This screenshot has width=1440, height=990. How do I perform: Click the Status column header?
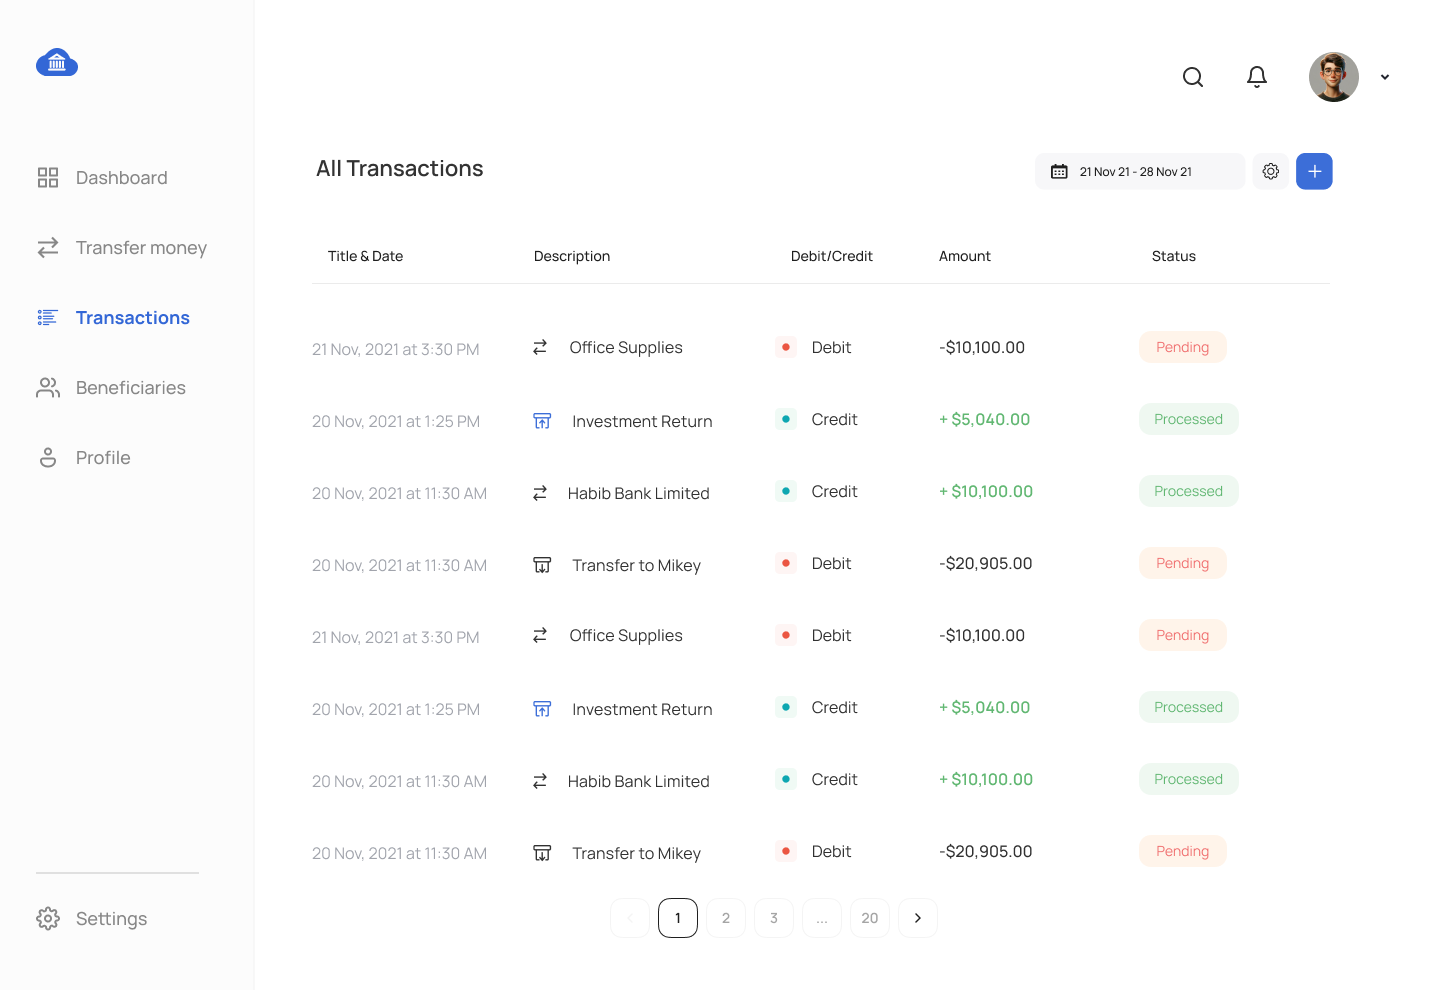pos(1174,256)
